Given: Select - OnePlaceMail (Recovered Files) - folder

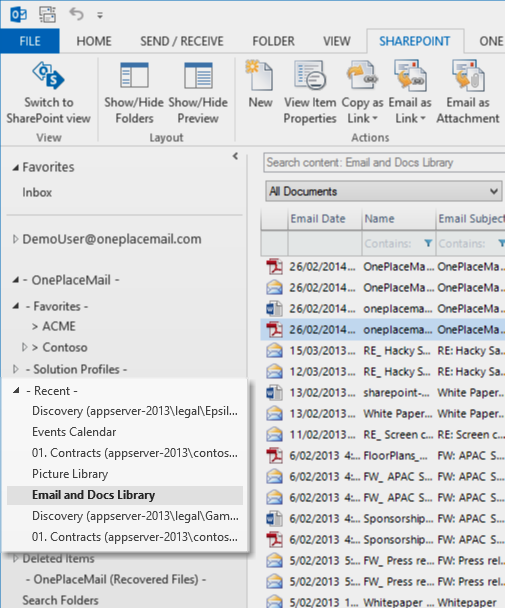Looking at the screenshot, I should pyautogui.click(x=116, y=579).
